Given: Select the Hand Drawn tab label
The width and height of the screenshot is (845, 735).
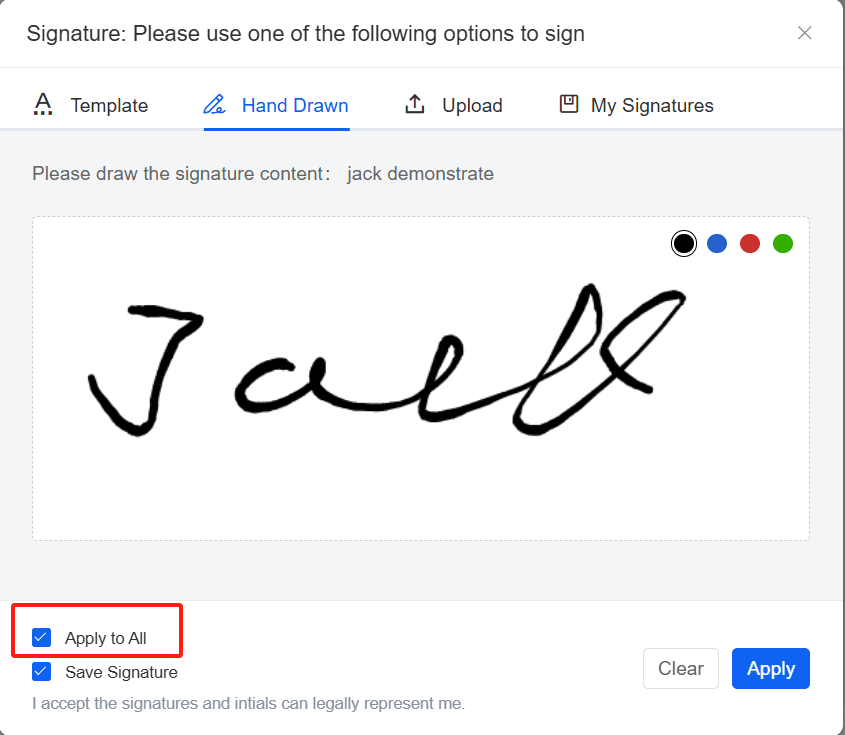Looking at the screenshot, I should pos(295,105).
